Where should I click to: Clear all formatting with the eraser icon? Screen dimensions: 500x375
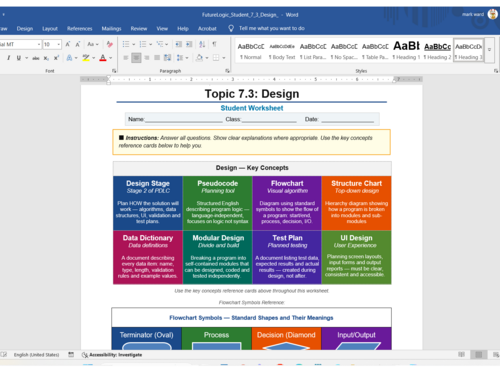[x=109, y=44]
